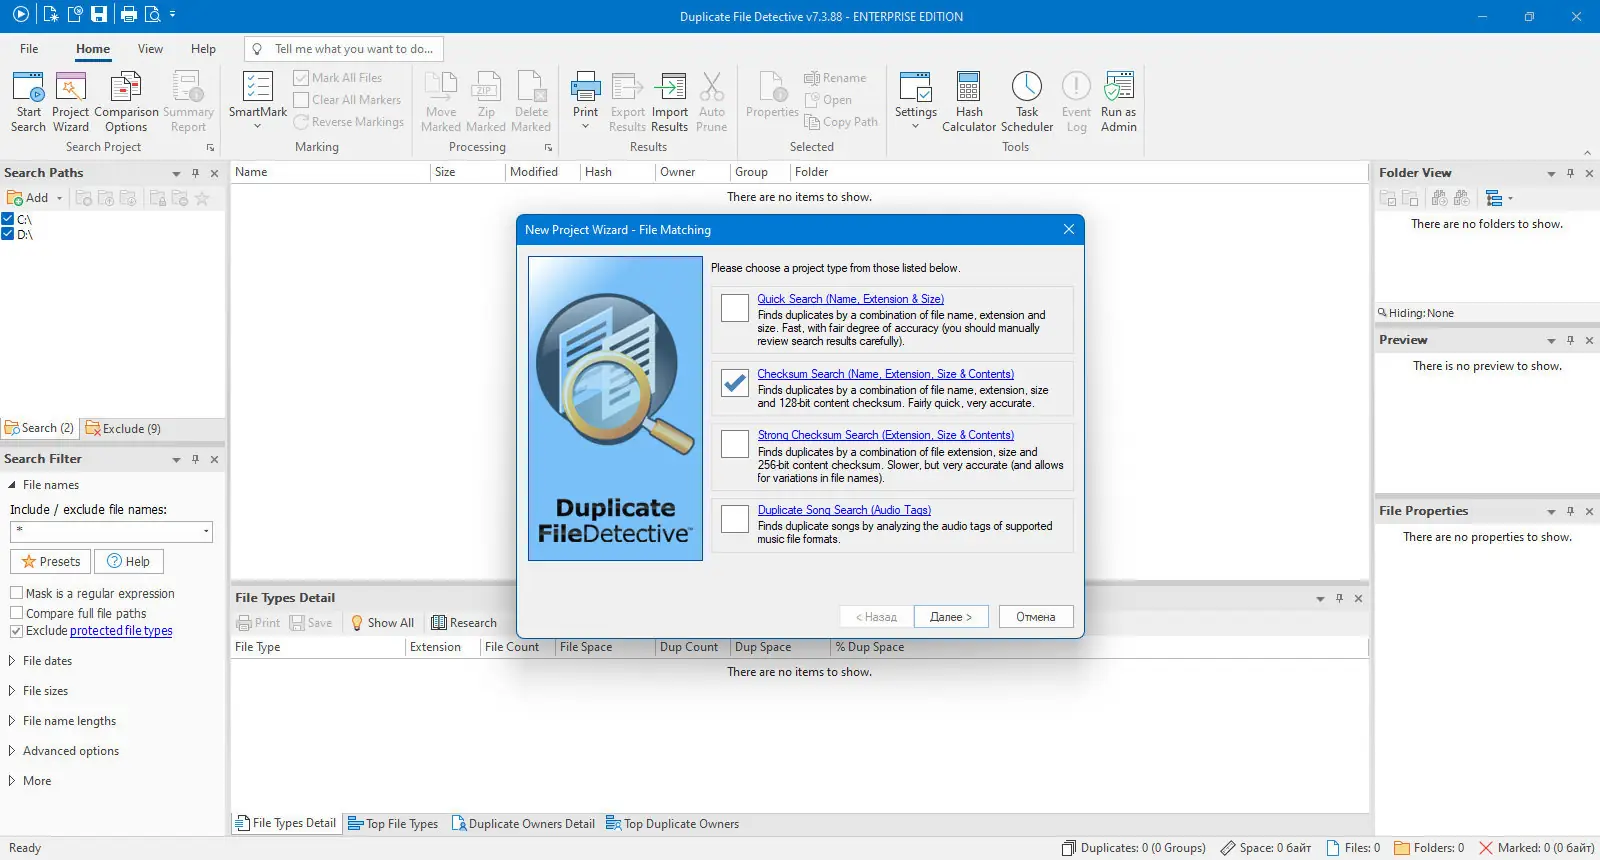Switch to the View ribbon tab

coord(150,49)
